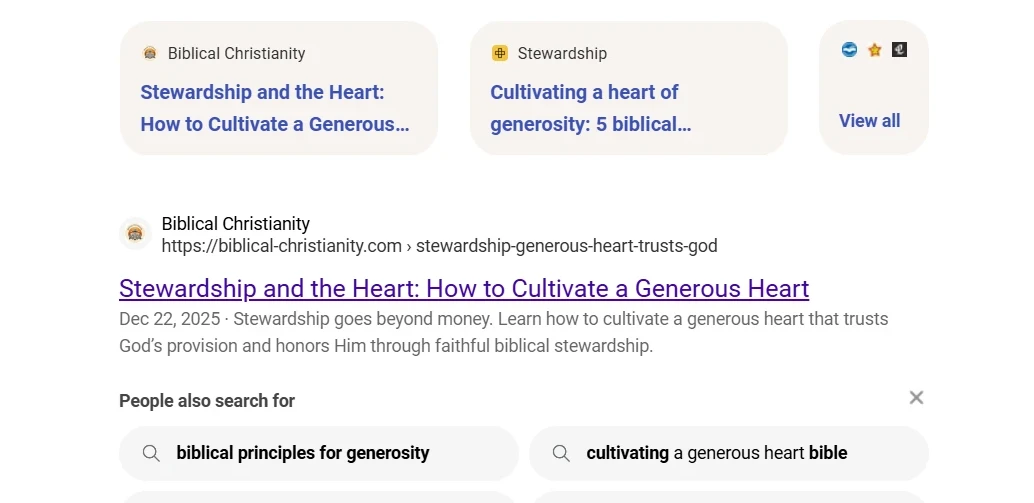Click 'Stewardship' source label in second card
The width and height of the screenshot is (1034, 503).
tap(562, 54)
